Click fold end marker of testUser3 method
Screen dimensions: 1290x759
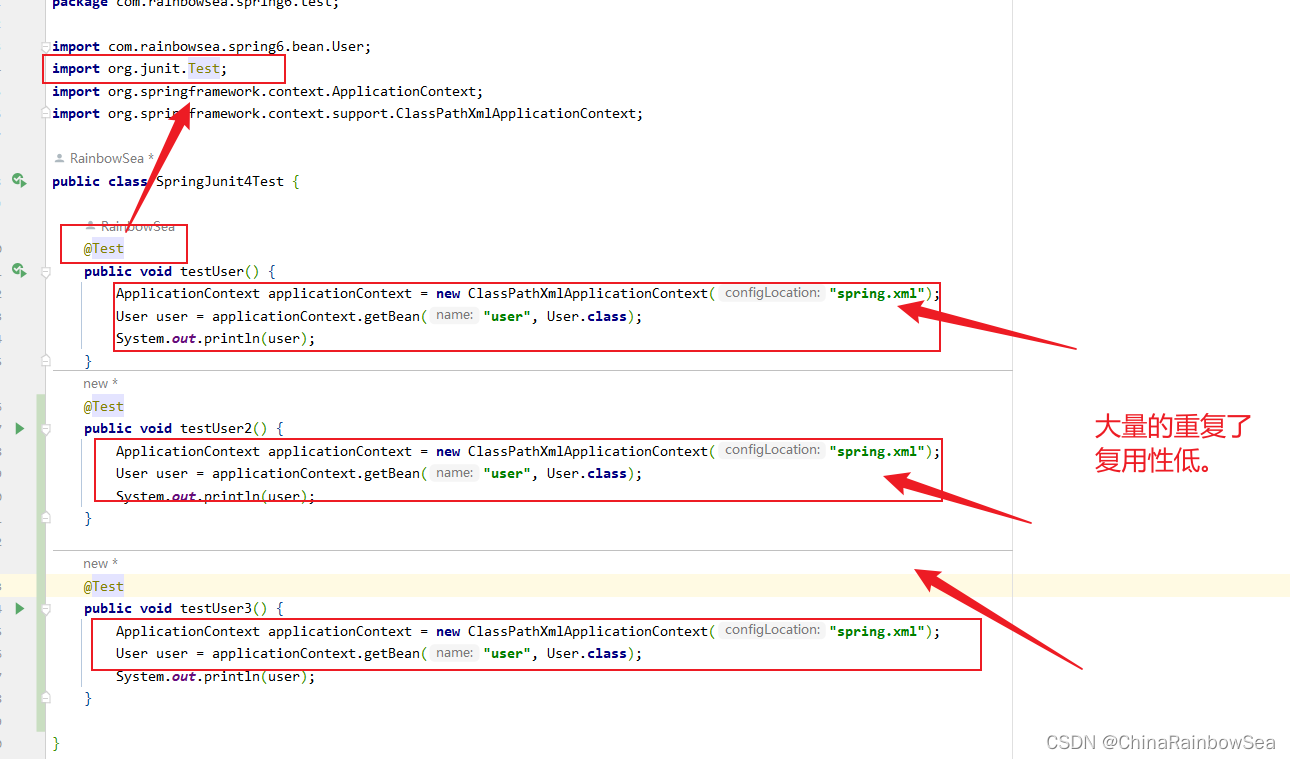click(x=45, y=697)
